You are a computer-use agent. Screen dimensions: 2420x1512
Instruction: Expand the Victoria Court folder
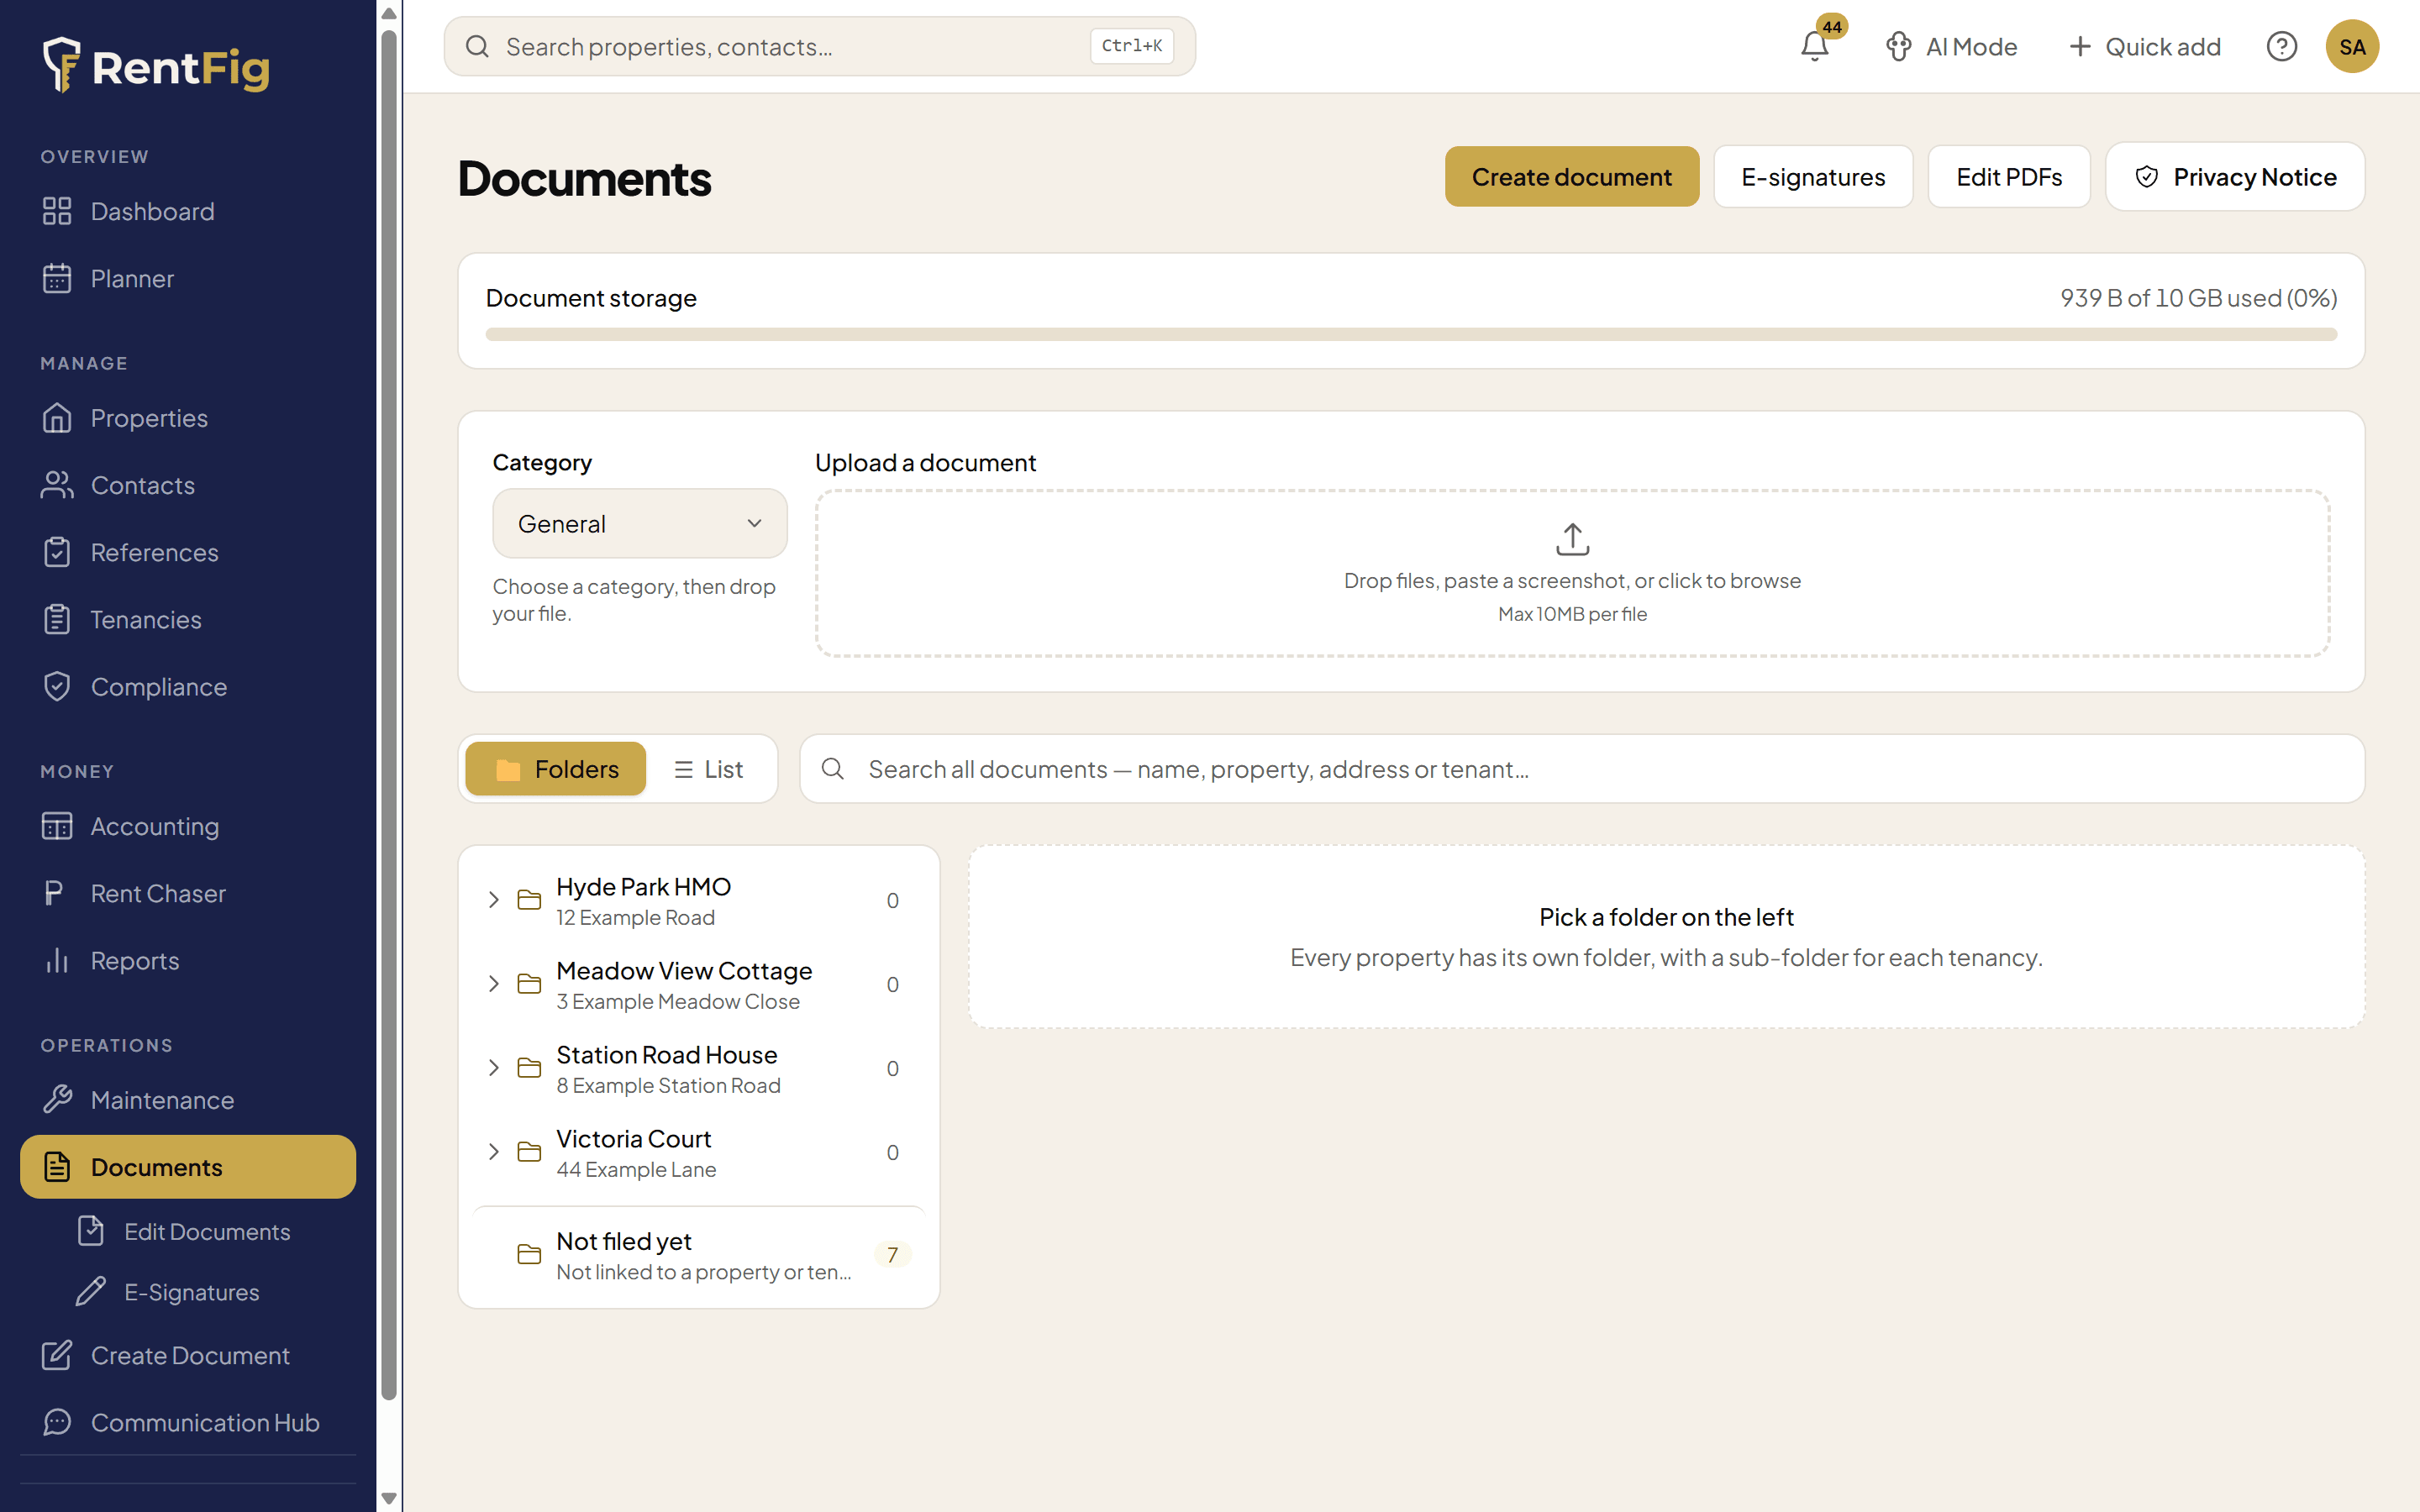pyautogui.click(x=493, y=1152)
